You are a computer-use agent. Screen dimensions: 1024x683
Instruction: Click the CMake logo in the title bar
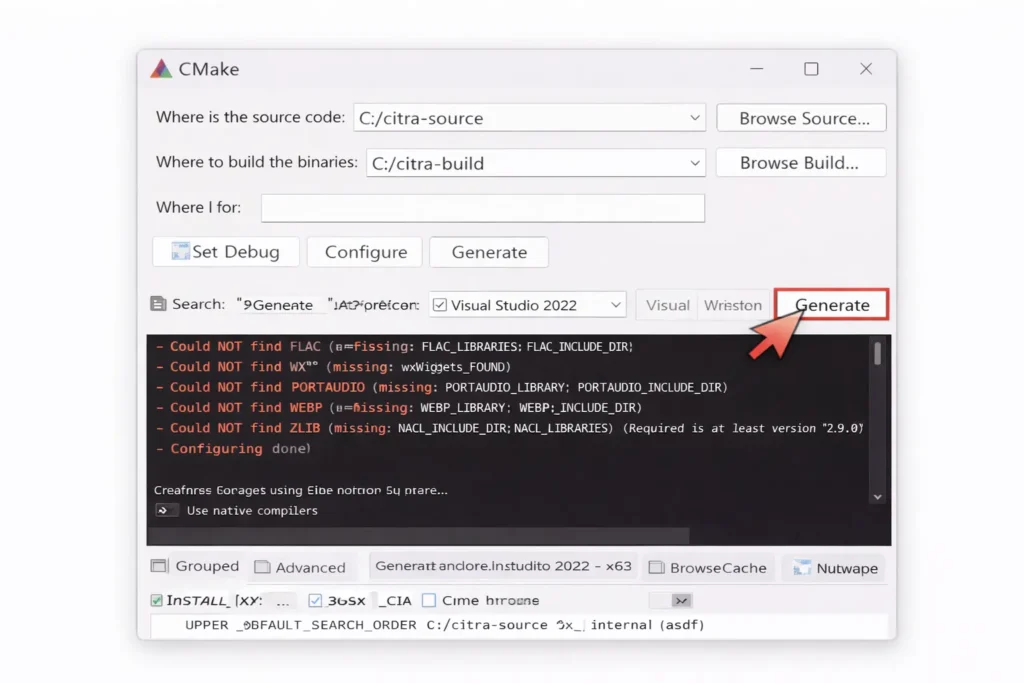pyautogui.click(x=161, y=69)
